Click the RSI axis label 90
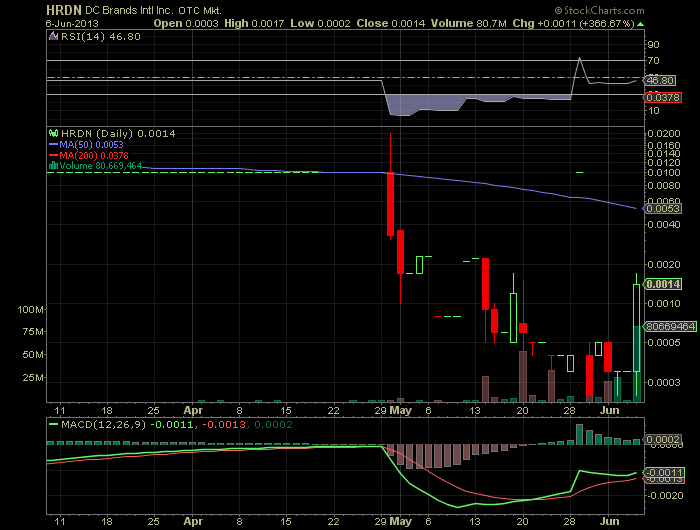The image size is (700, 530). coord(653,45)
